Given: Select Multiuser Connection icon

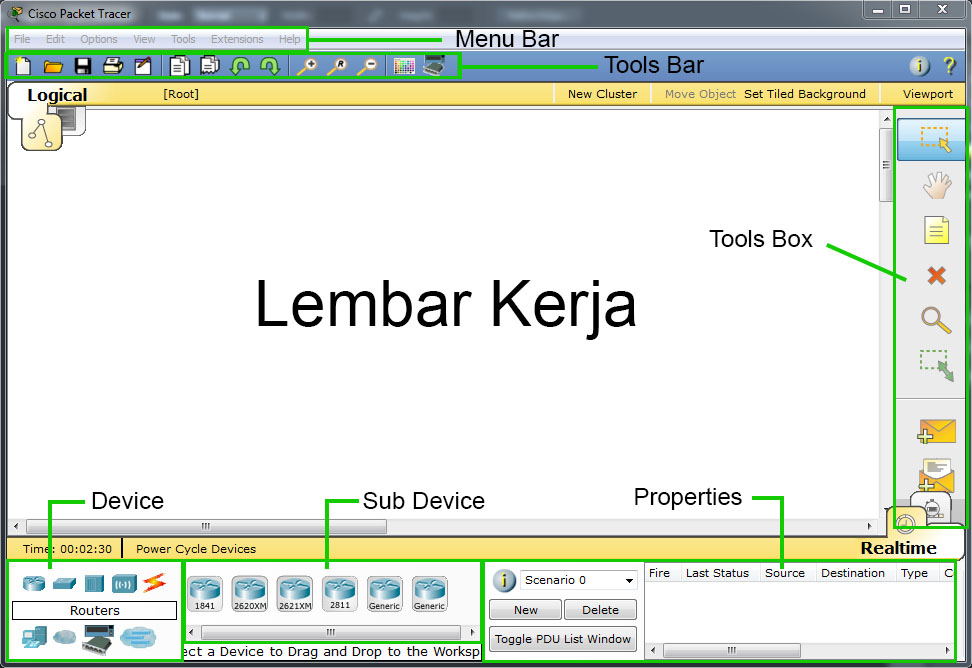Looking at the screenshot, I should (138, 637).
